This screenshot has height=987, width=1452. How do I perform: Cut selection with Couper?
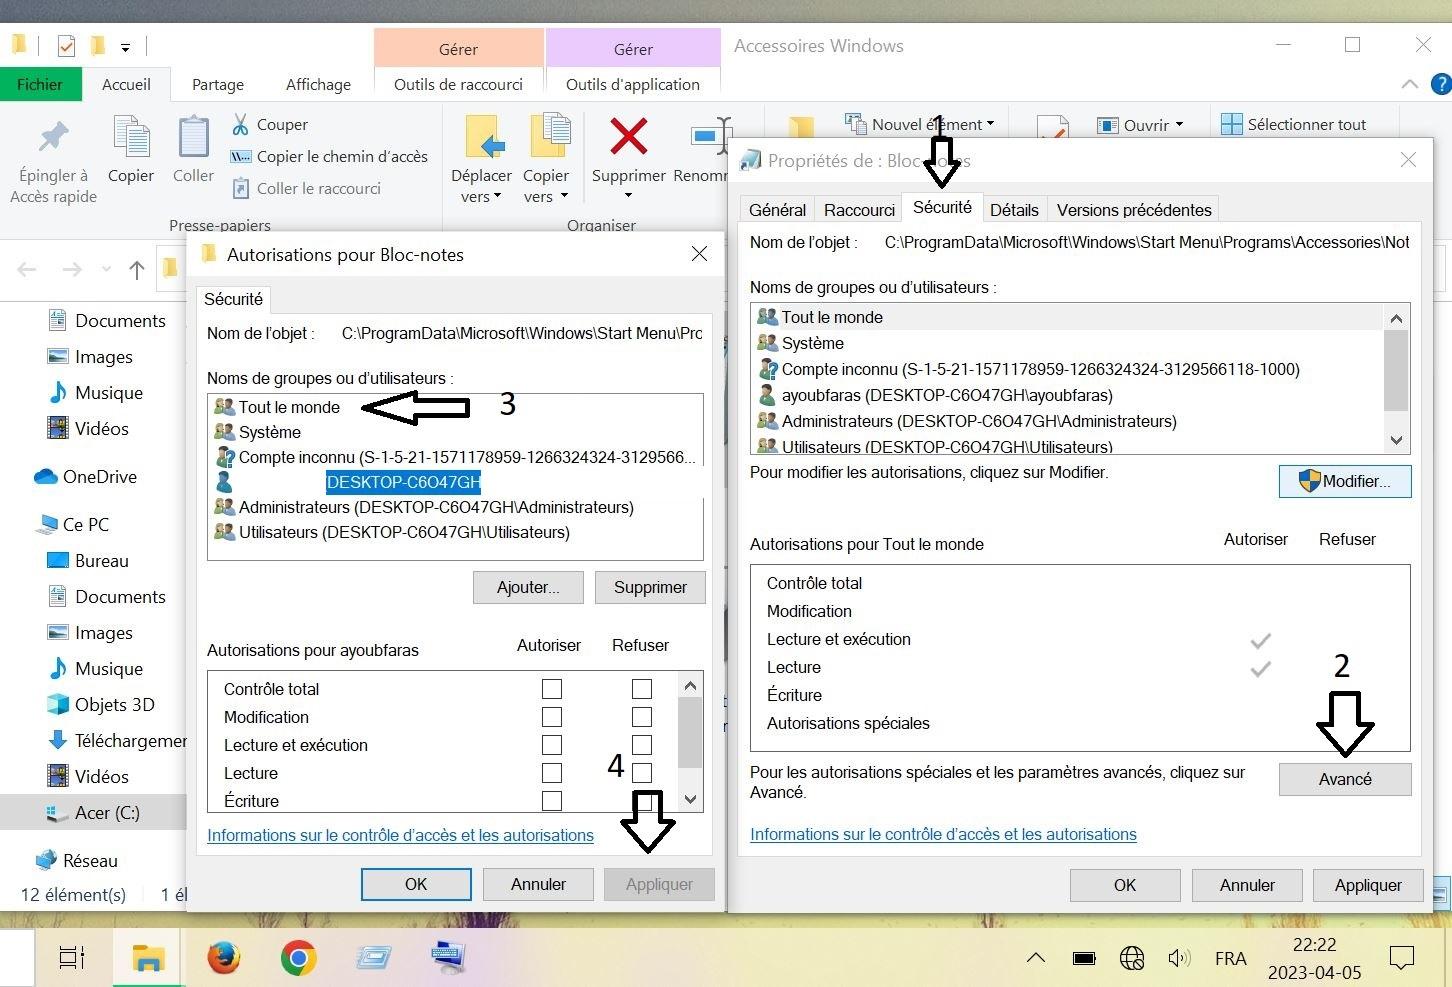(x=270, y=125)
